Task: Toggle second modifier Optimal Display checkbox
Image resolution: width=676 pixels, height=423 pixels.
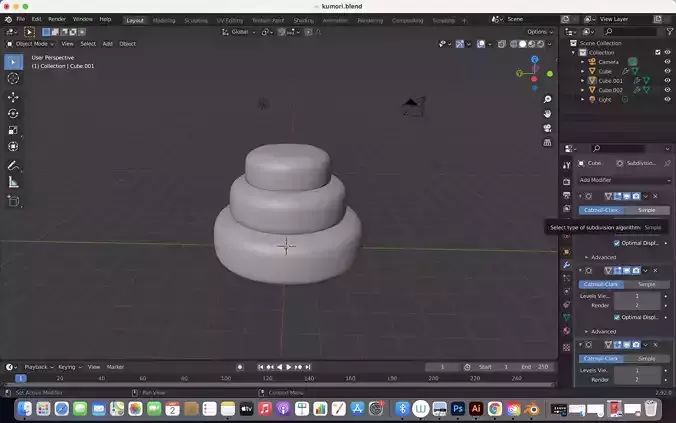Action: click(617, 317)
